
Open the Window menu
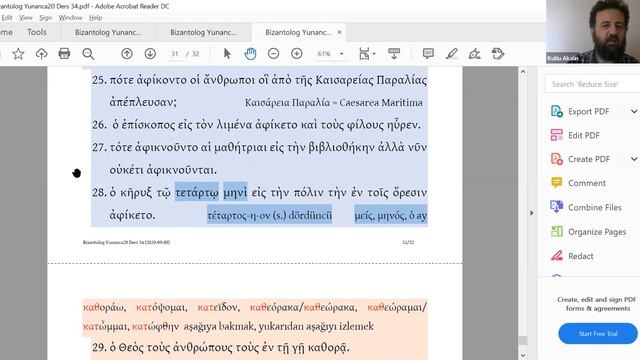(70, 18)
